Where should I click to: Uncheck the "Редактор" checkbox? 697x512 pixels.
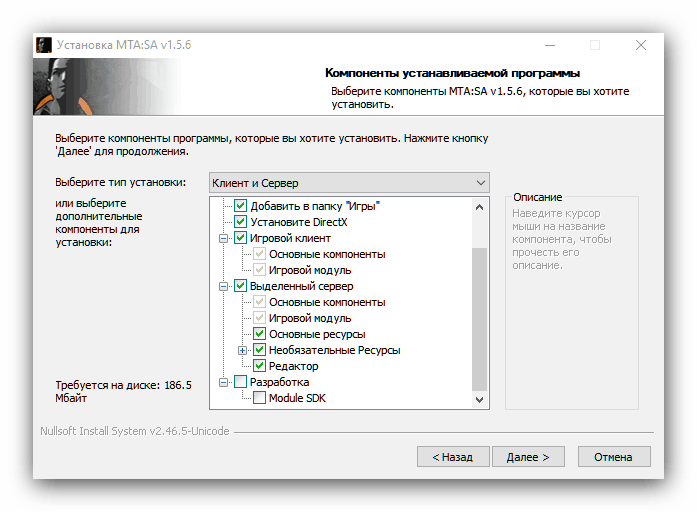tap(260, 366)
